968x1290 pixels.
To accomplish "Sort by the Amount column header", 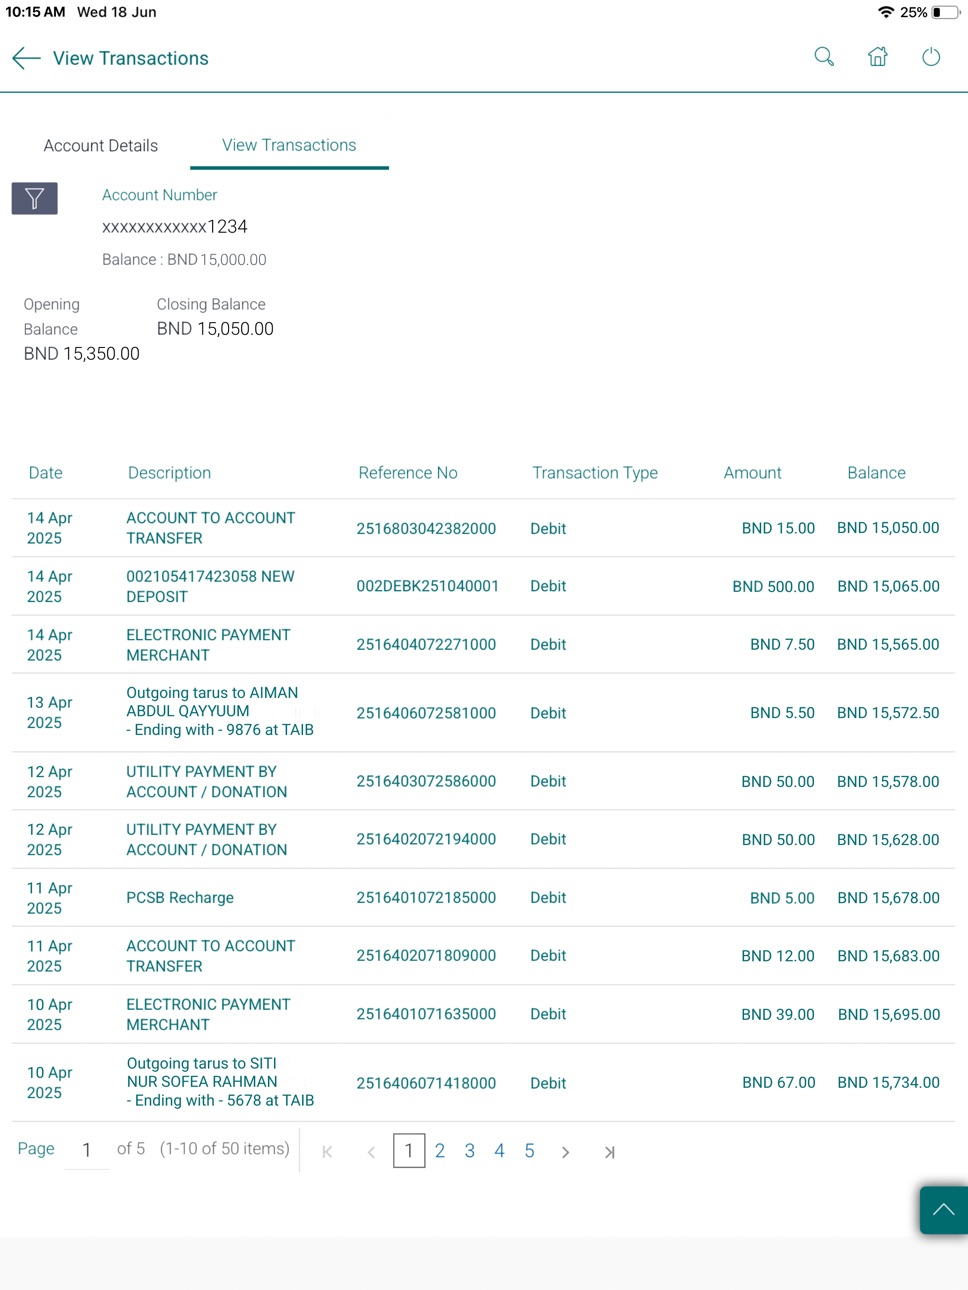I will [x=753, y=473].
